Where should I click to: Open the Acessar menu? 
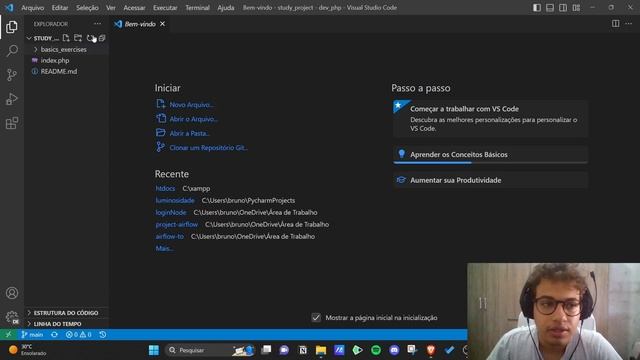pos(134,8)
